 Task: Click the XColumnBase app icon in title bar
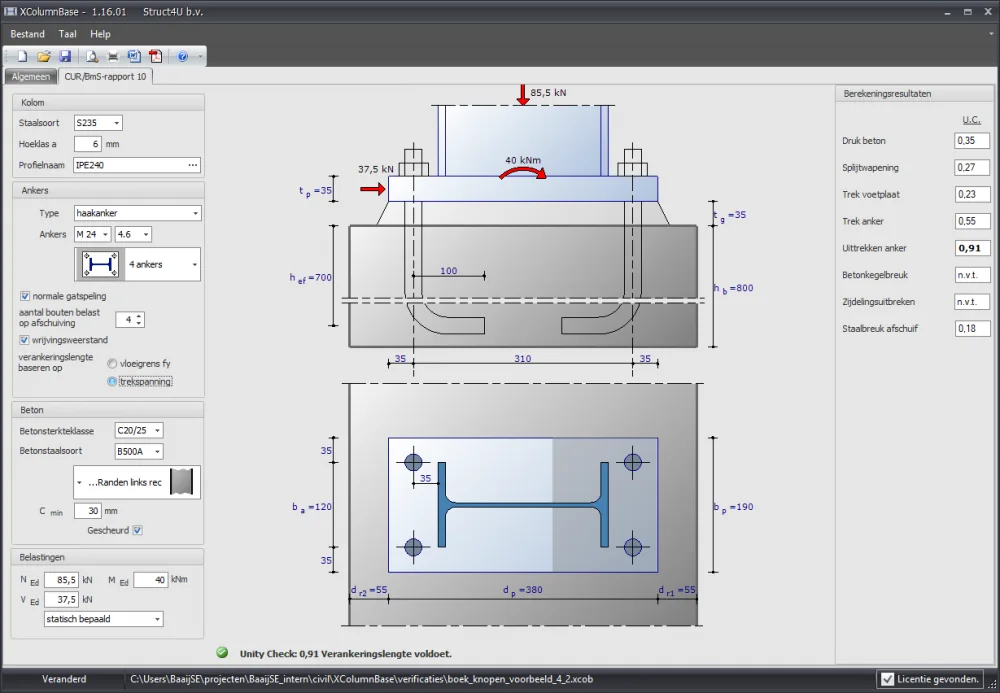(10, 11)
